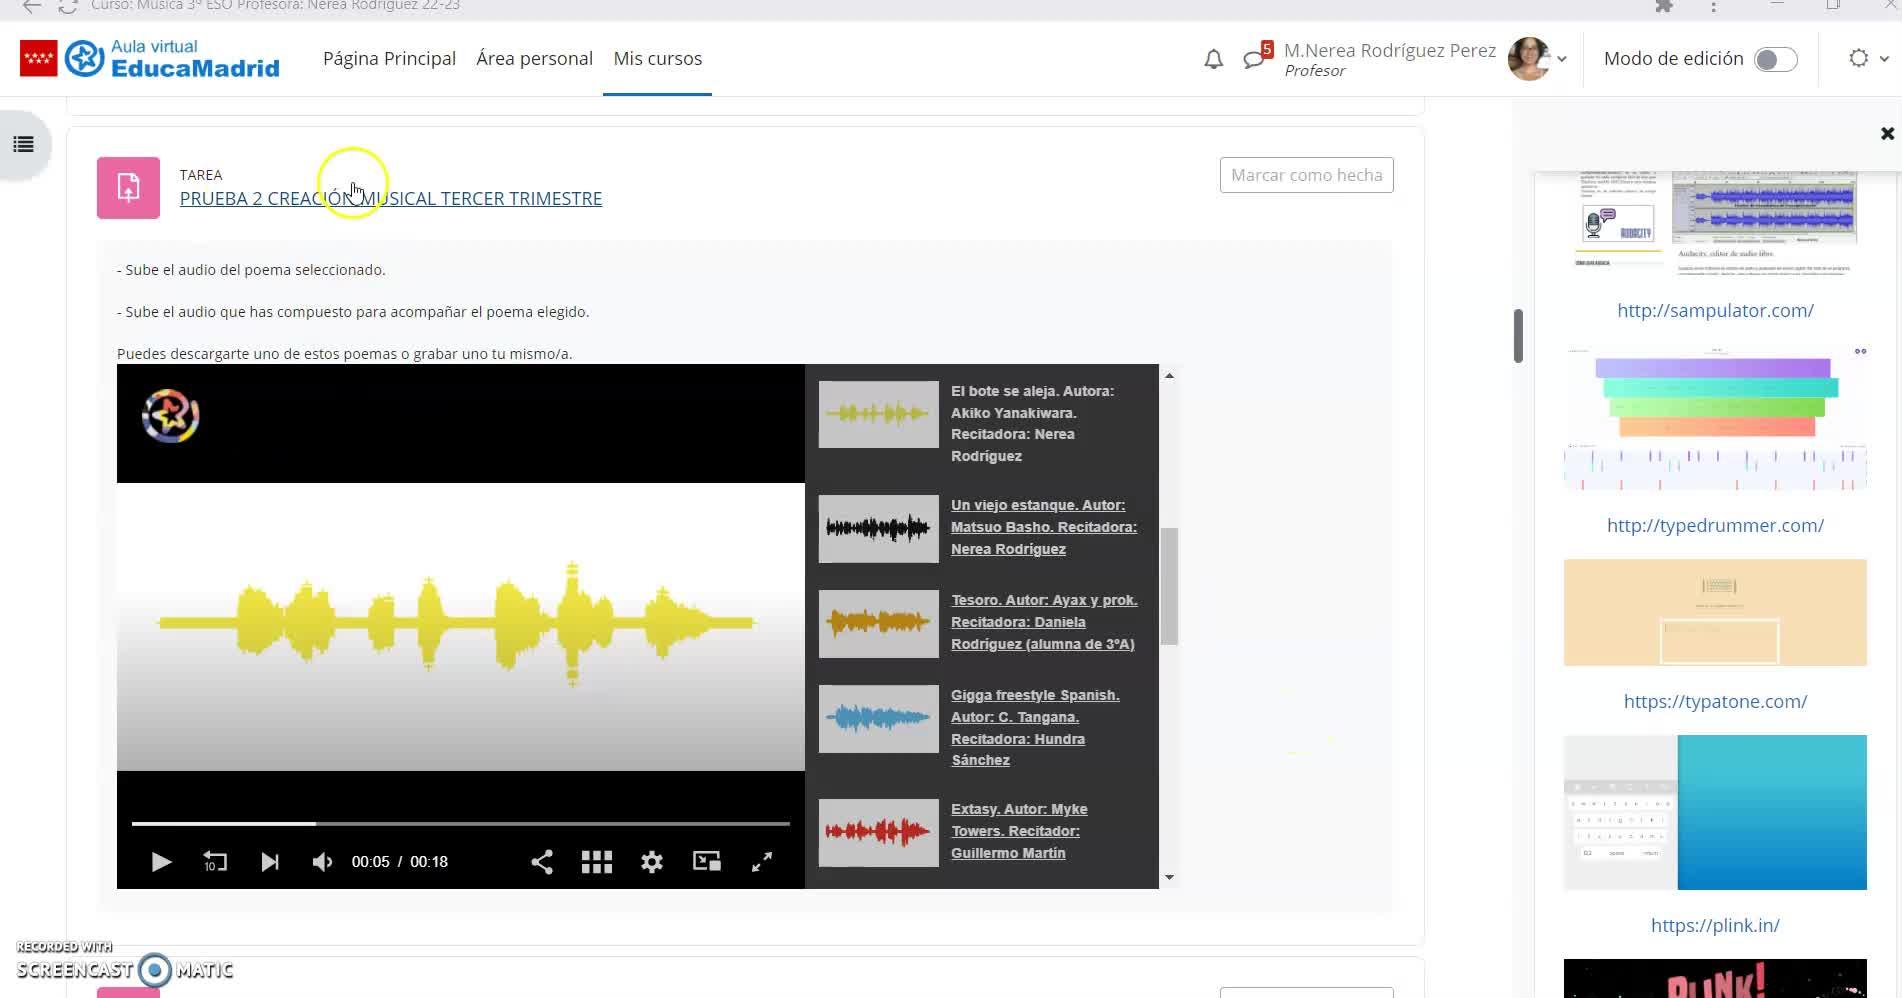Open the plink.in link
This screenshot has width=1902, height=998.
[1715, 926]
